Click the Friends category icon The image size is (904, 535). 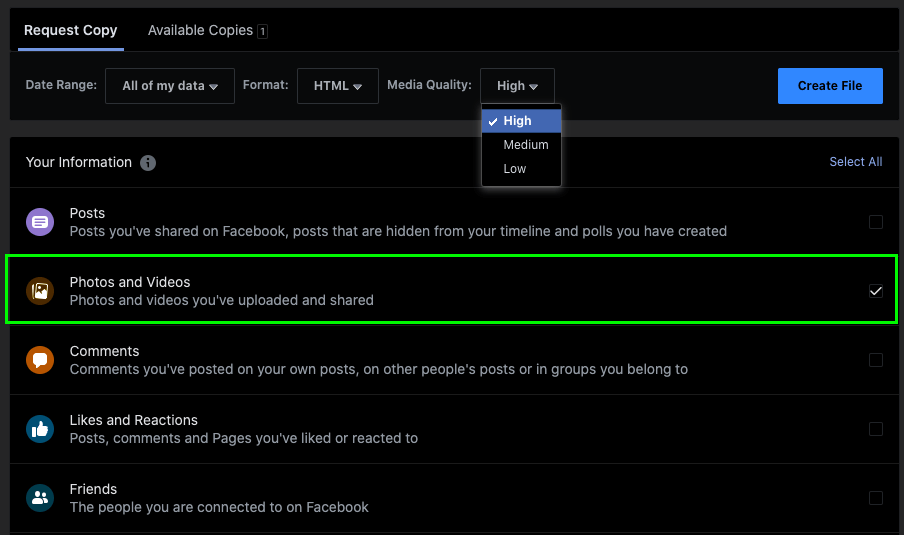40,498
